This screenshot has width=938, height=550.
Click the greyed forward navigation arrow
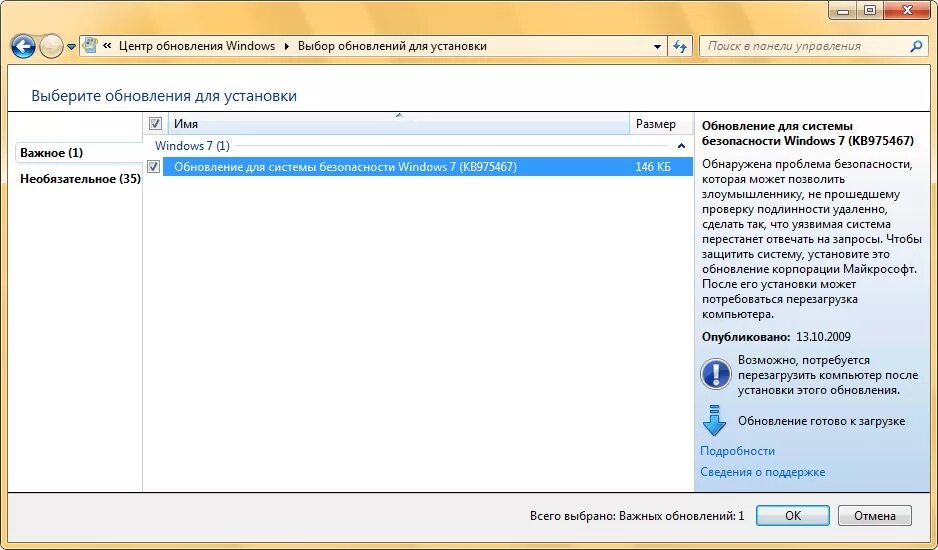51,47
